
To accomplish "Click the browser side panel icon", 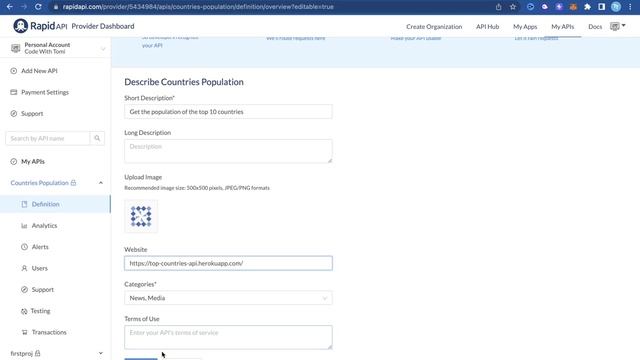I will click(602, 7).
